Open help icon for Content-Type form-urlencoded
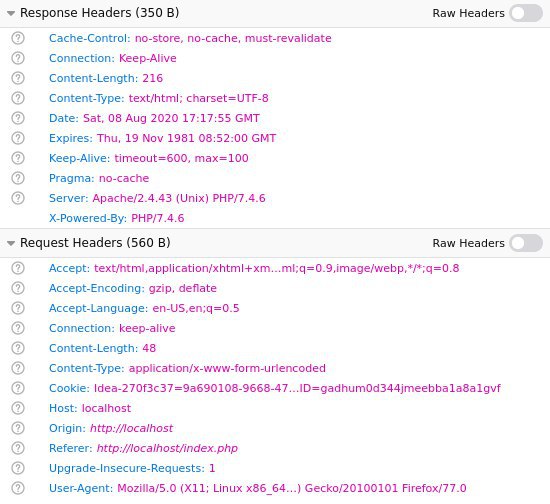Image resolution: width=550 pixels, height=504 pixels. click(x=18, y=368)
